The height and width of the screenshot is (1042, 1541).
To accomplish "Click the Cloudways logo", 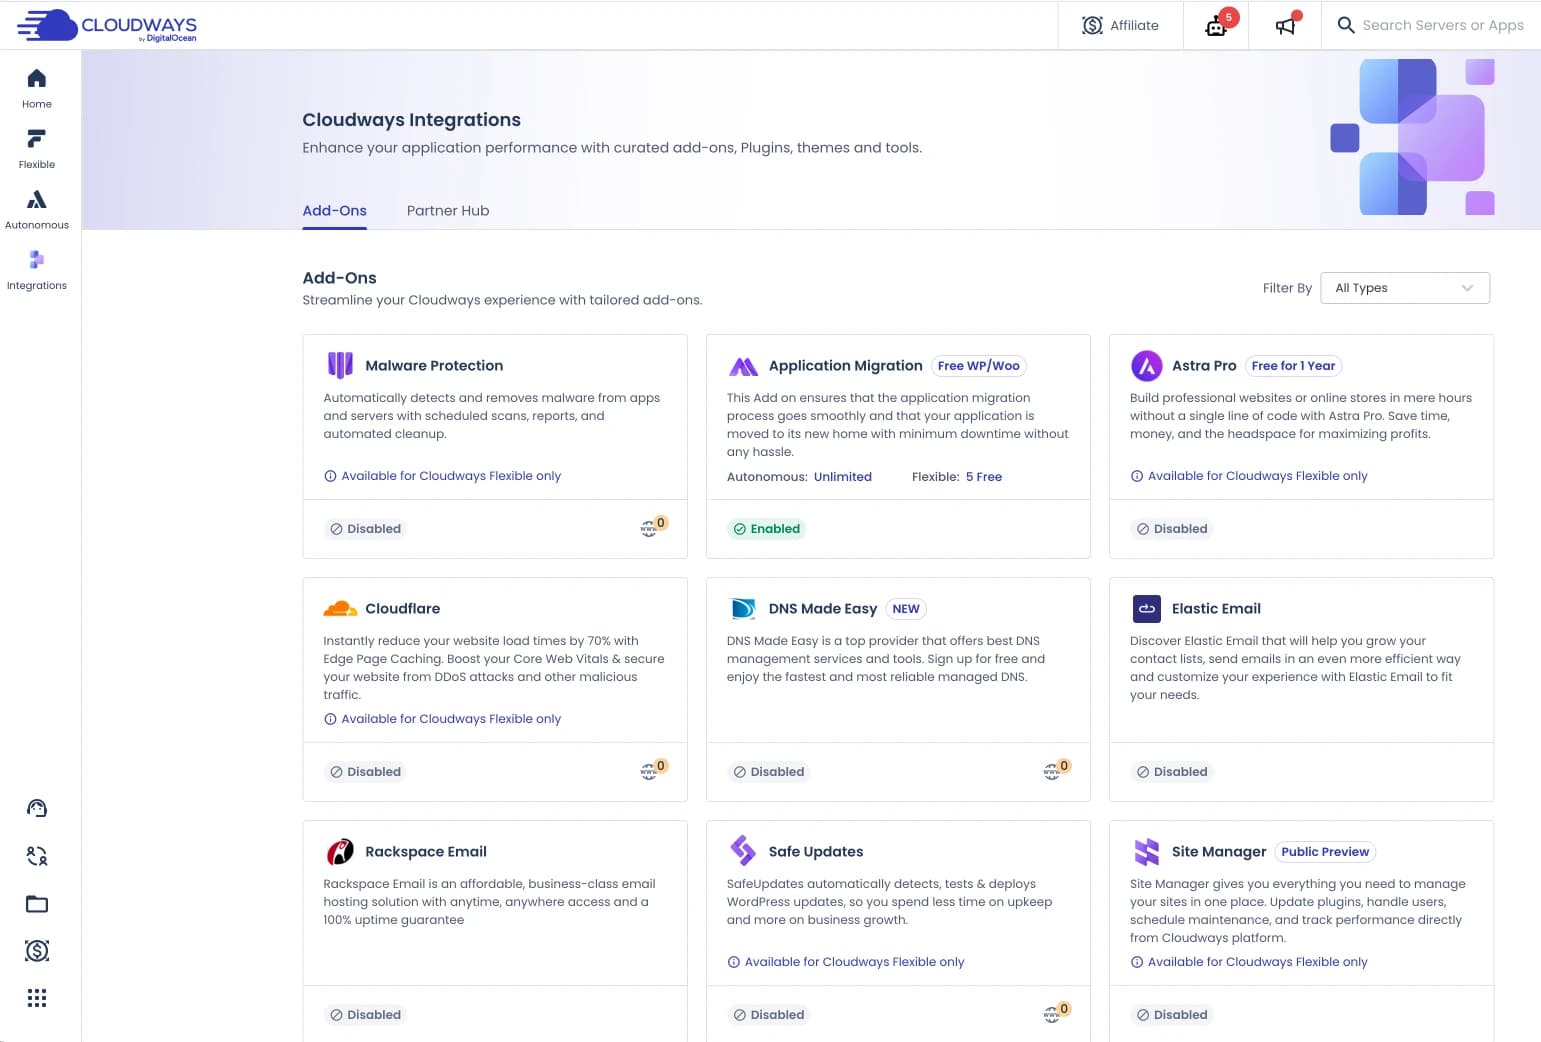I will pos(108,26).
